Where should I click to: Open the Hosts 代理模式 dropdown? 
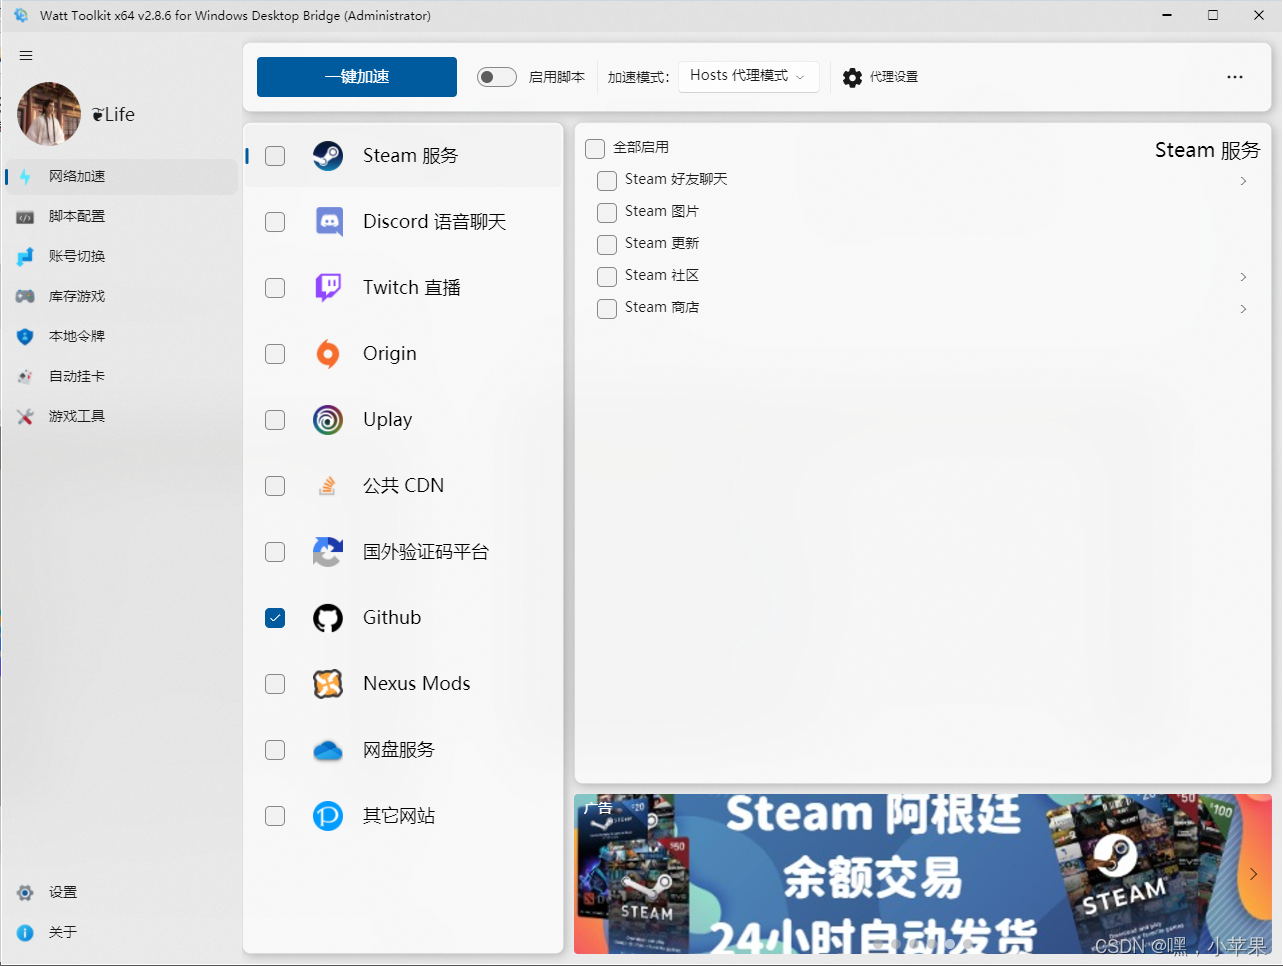[748, 76]
